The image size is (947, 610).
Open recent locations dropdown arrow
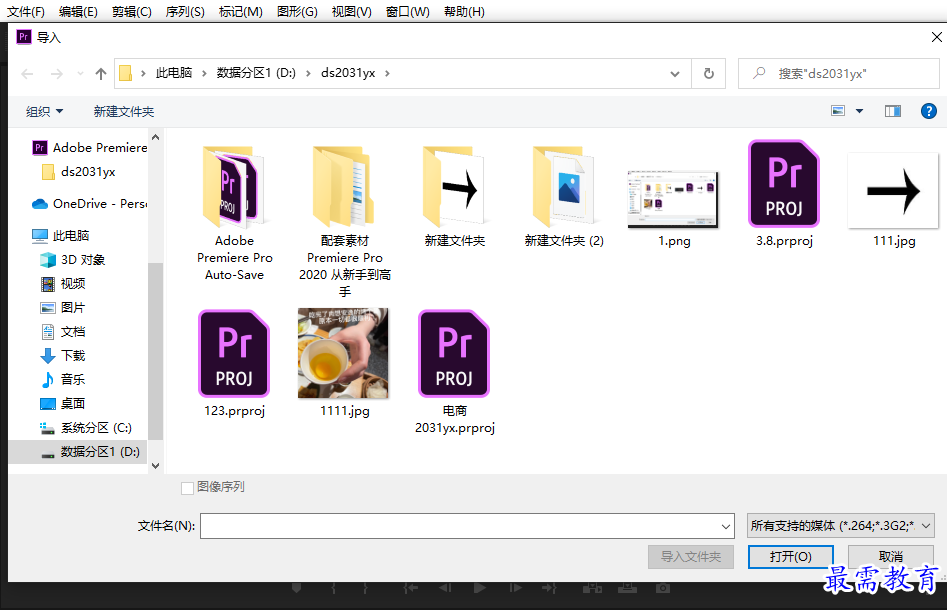80,74
